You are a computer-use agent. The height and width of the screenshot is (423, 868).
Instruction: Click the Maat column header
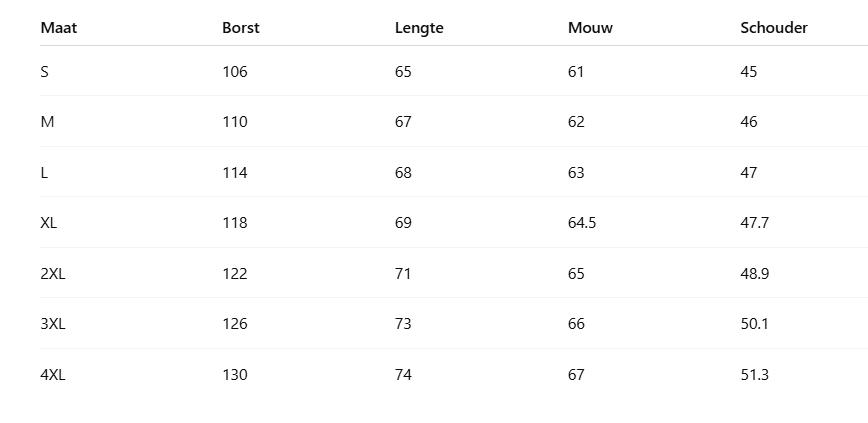click(x=59, y=28)
